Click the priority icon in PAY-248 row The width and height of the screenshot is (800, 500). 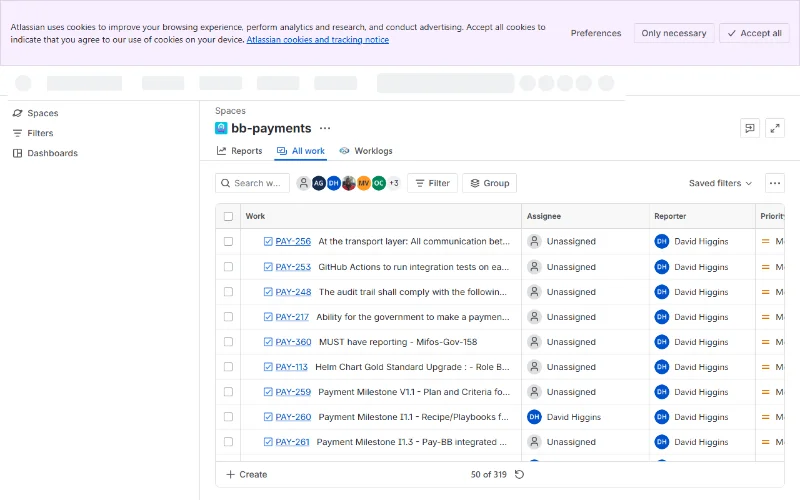click(765, 292)
